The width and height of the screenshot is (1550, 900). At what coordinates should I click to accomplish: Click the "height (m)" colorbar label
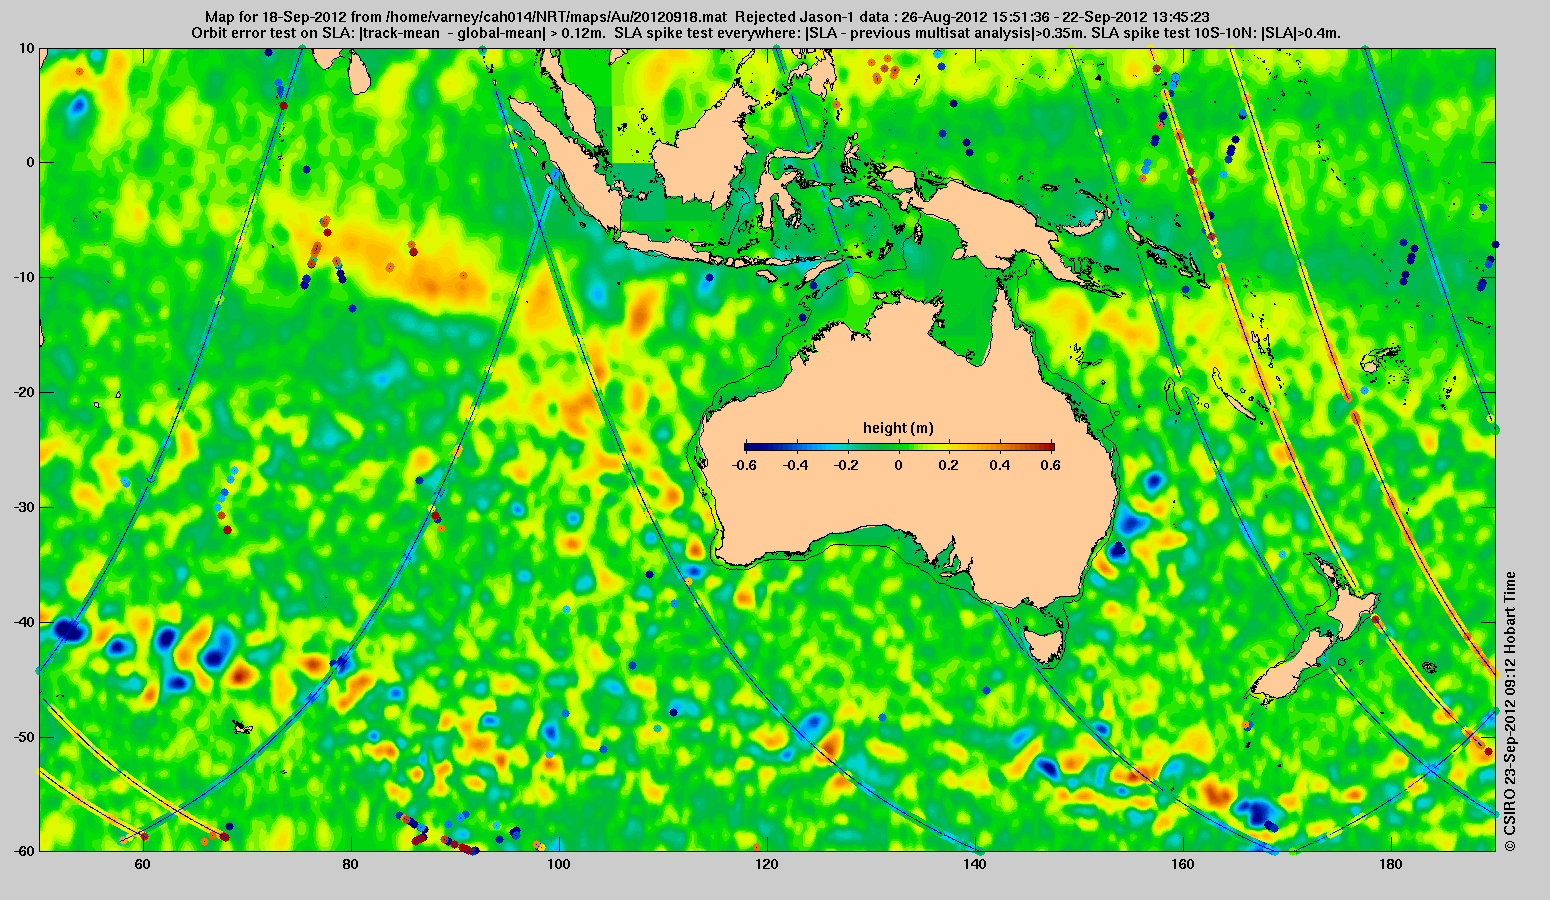898,428
